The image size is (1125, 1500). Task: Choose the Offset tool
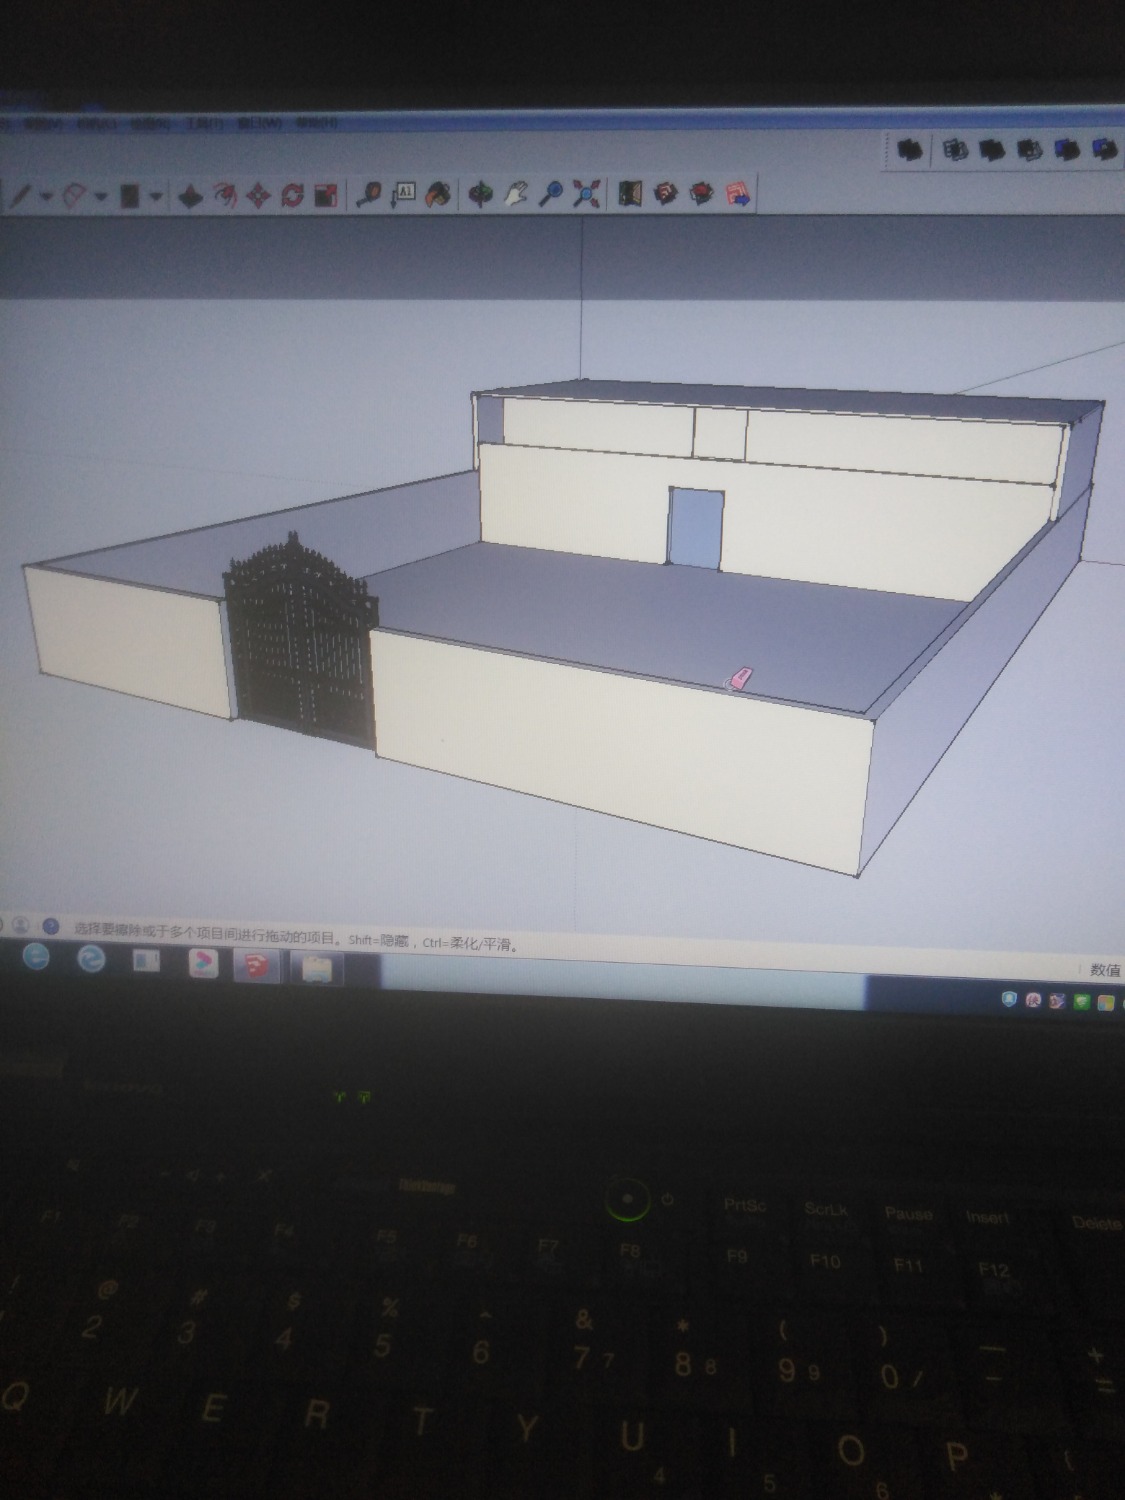click(x=225, y=195)
